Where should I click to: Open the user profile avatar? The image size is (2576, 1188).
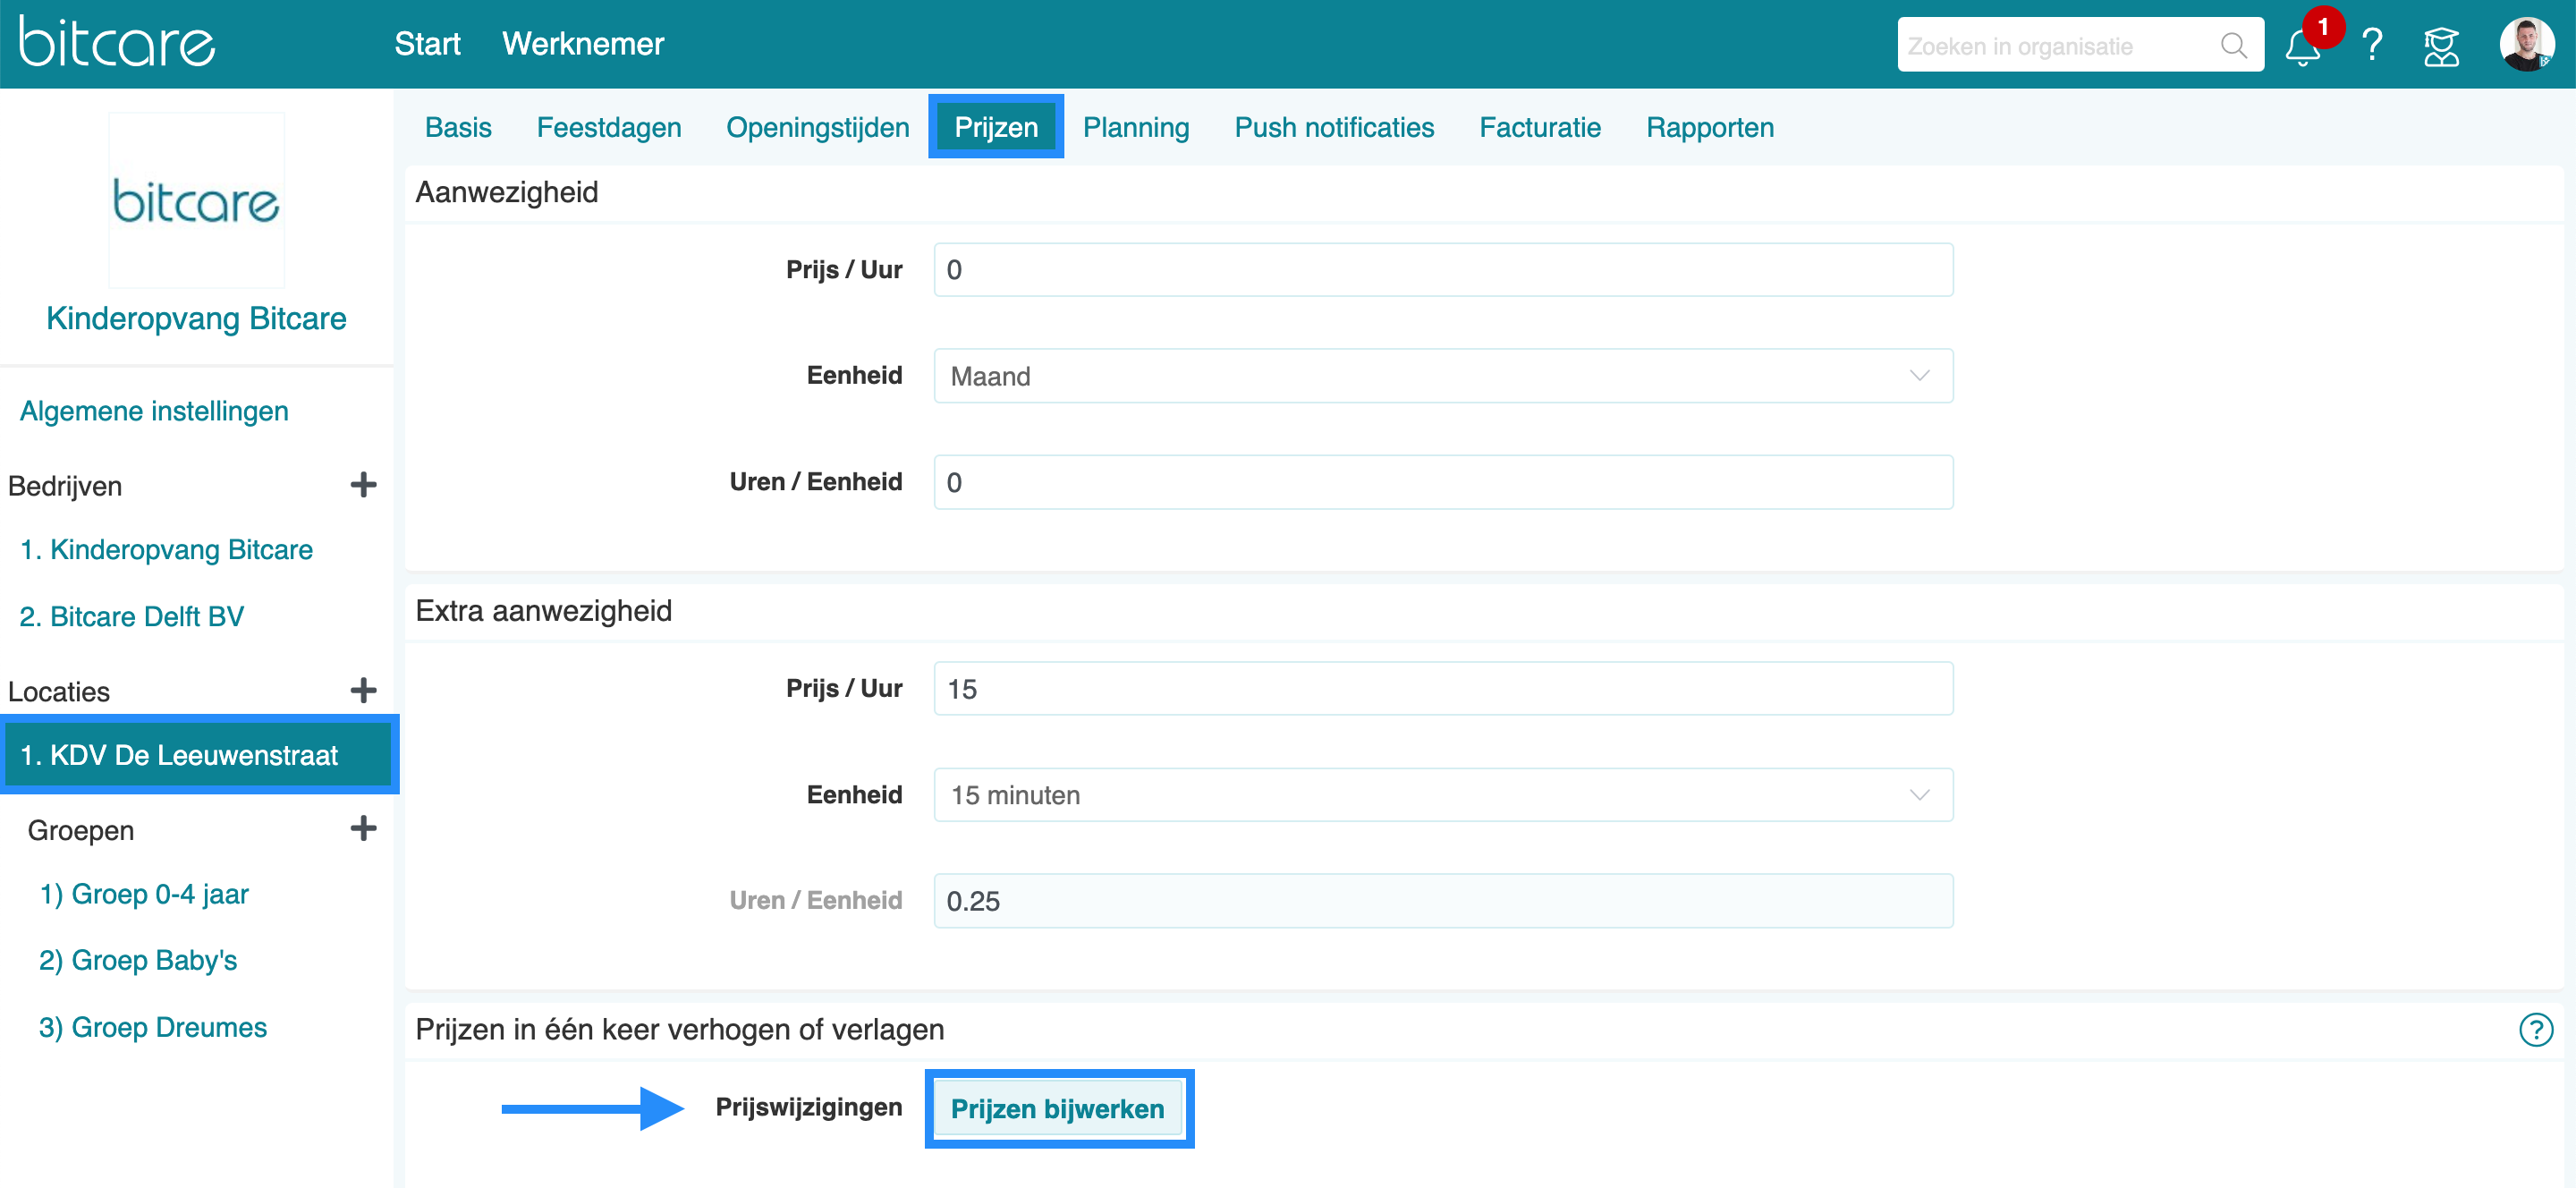pos(2526,44)
